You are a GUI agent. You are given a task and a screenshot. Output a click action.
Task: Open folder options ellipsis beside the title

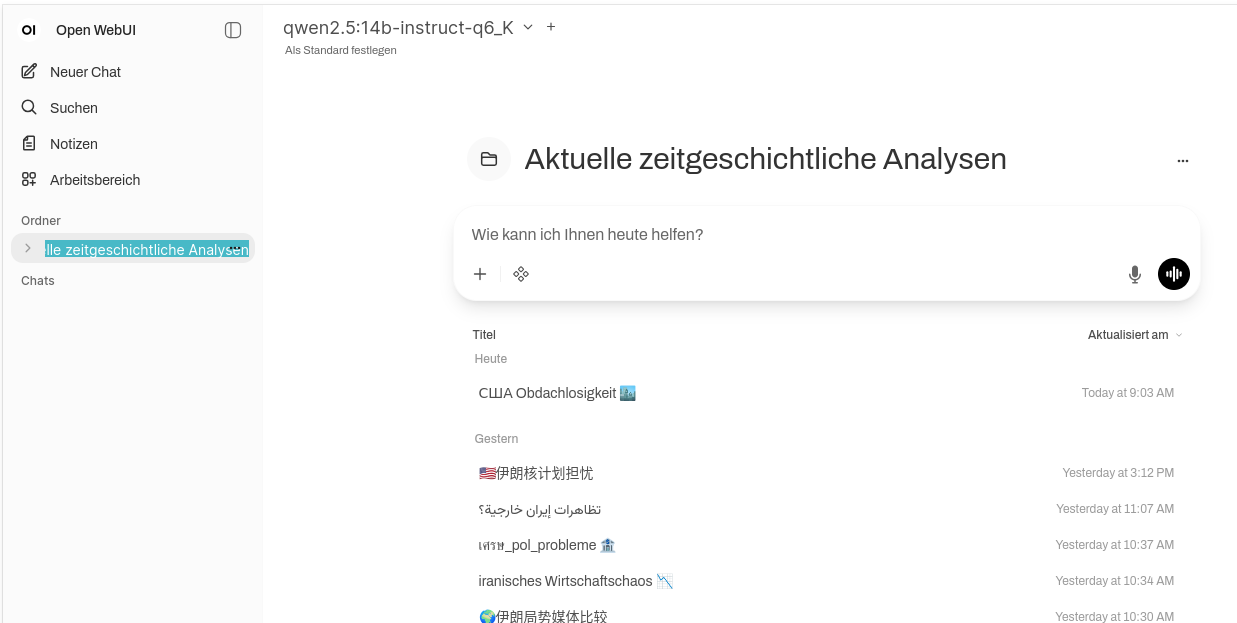pos(1183,160)
